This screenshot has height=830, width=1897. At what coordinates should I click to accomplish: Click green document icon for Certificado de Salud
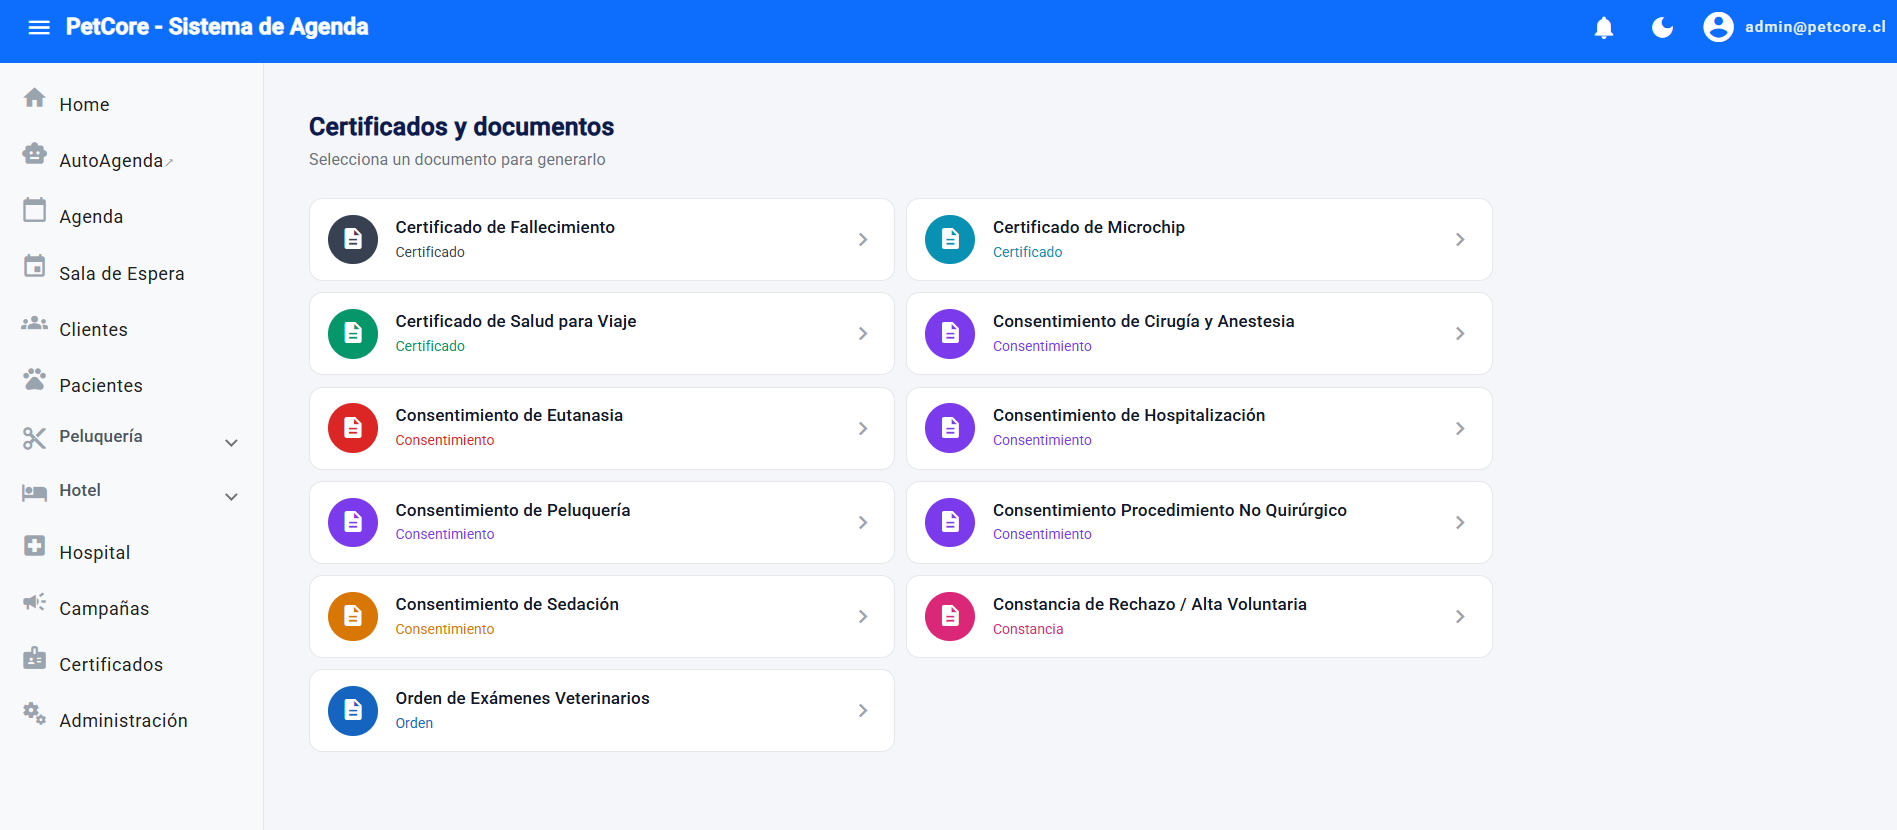353,333
